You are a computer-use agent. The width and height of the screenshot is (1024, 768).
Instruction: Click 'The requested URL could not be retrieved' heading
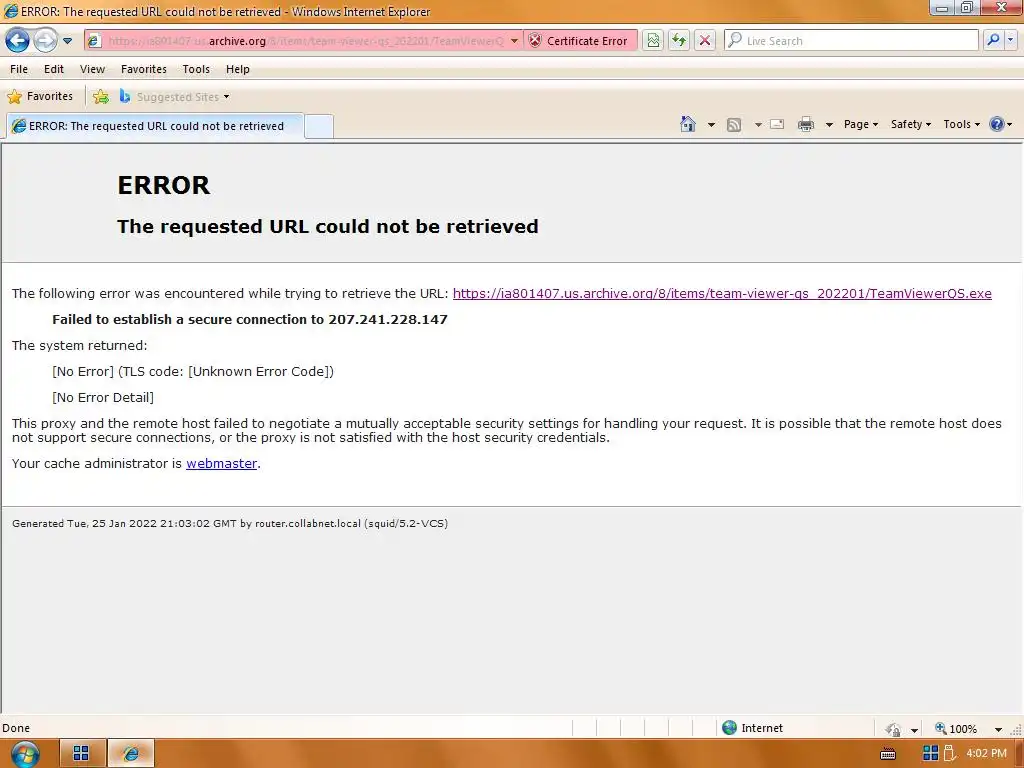328,227
